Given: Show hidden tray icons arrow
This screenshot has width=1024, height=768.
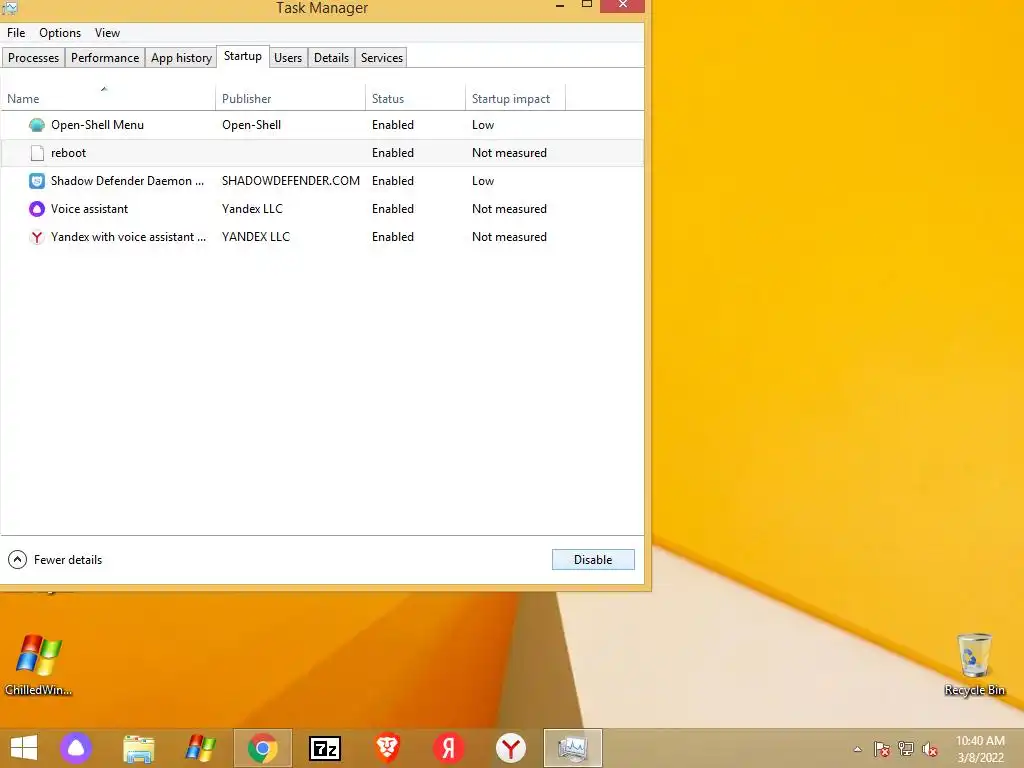Looking at the screenshot, I should click(x=857, y=749).
